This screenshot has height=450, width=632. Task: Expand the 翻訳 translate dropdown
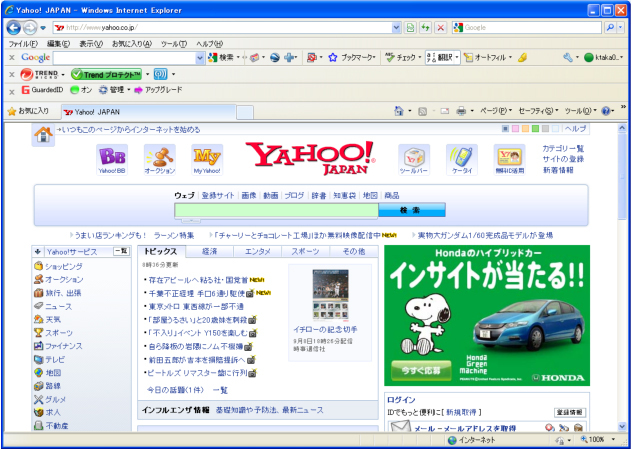[457, 58]
